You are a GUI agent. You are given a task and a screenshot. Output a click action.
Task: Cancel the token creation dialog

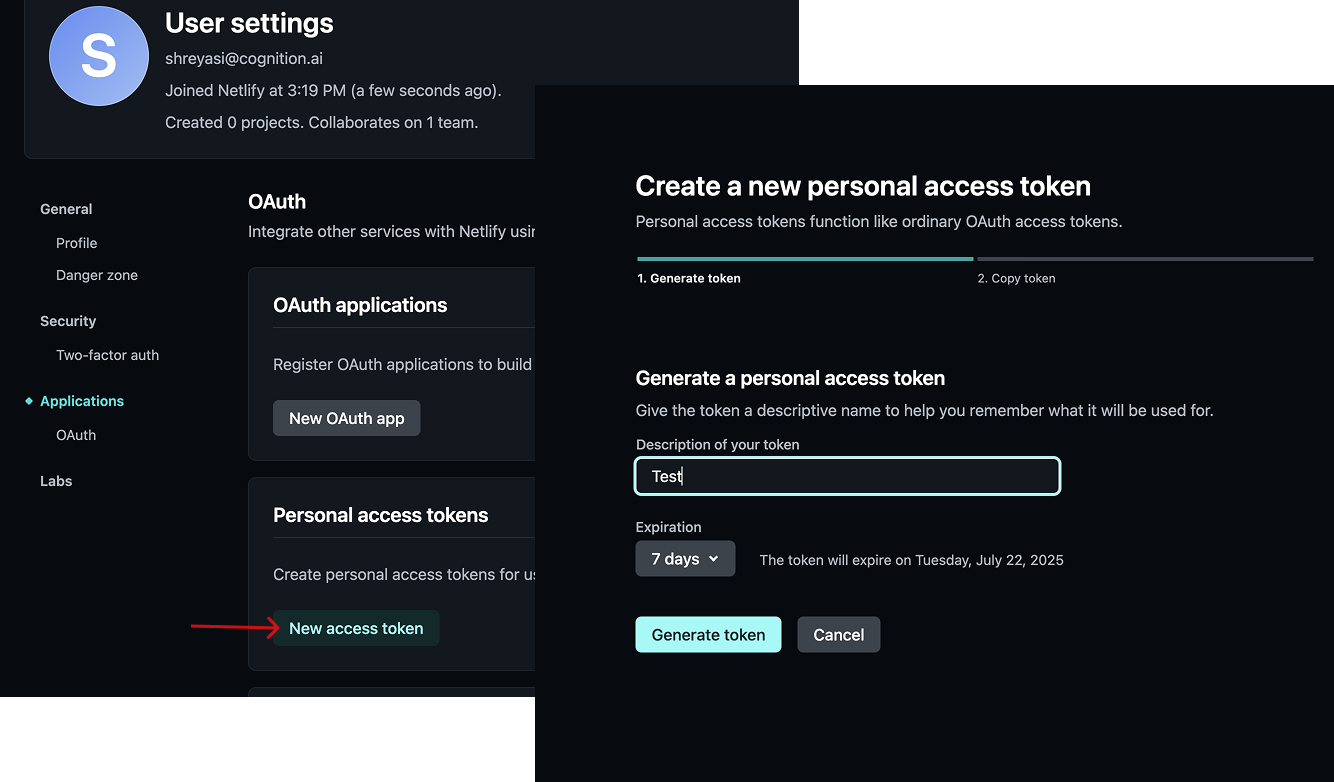point(838,634)
